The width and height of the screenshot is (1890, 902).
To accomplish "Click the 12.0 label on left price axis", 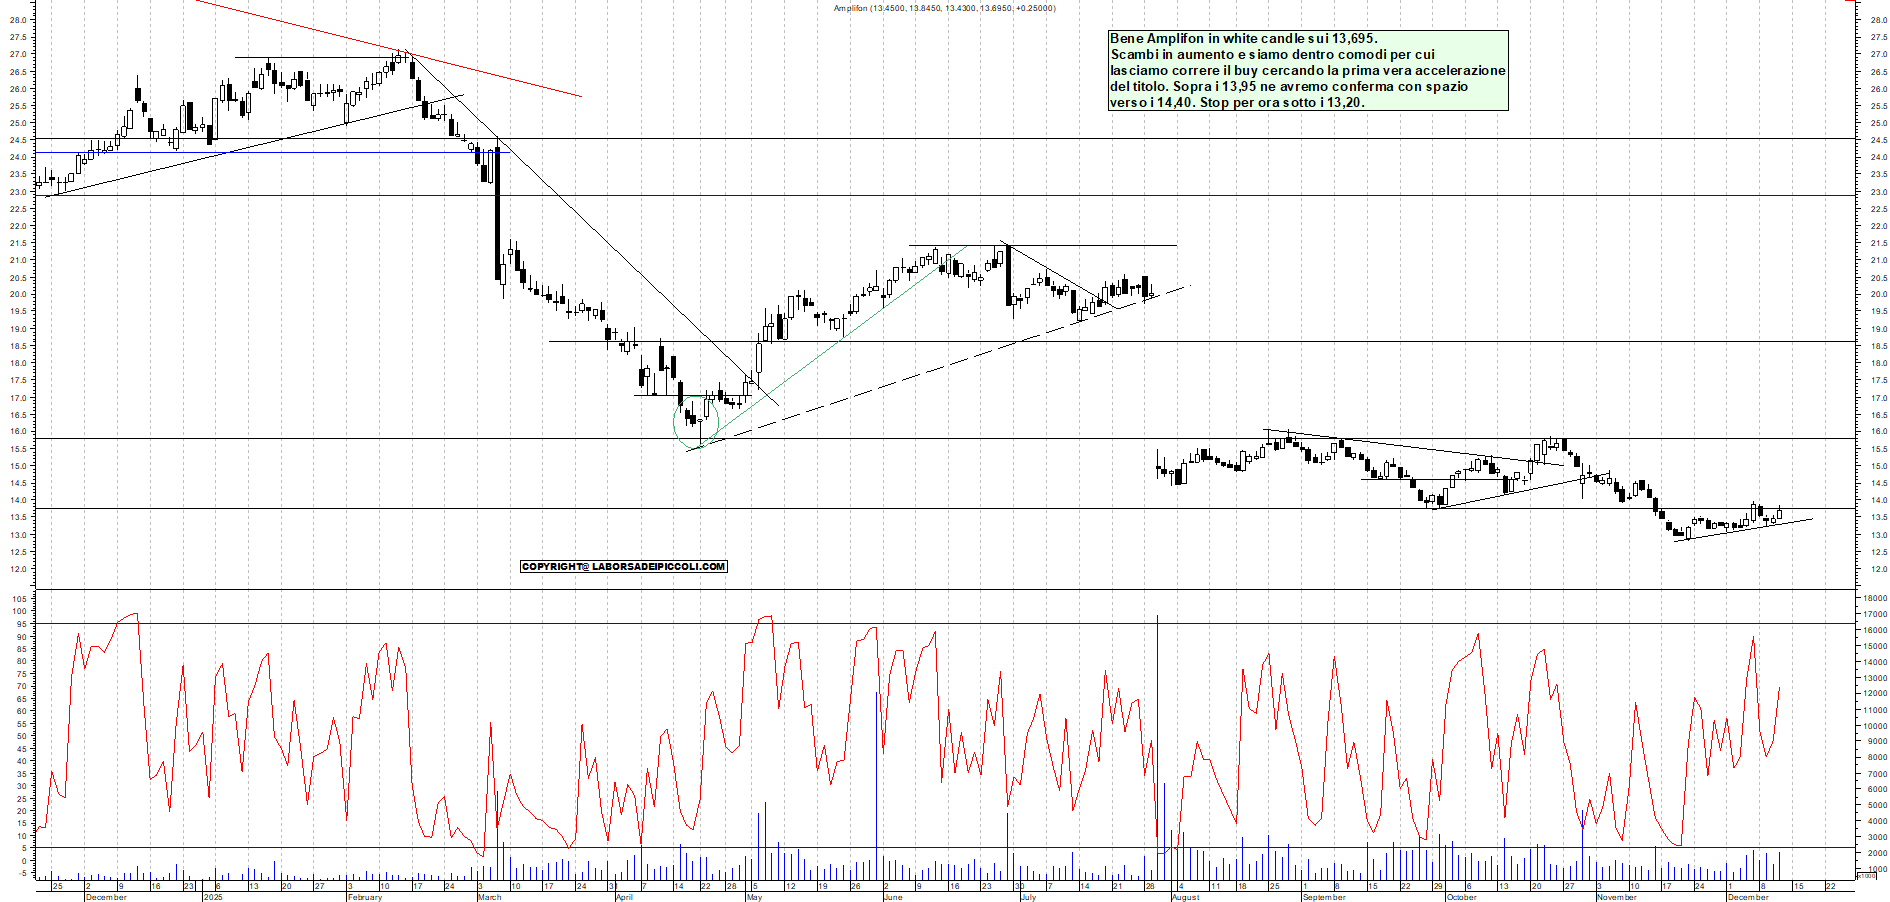I will pyautogui.click(x=17, y=569).
